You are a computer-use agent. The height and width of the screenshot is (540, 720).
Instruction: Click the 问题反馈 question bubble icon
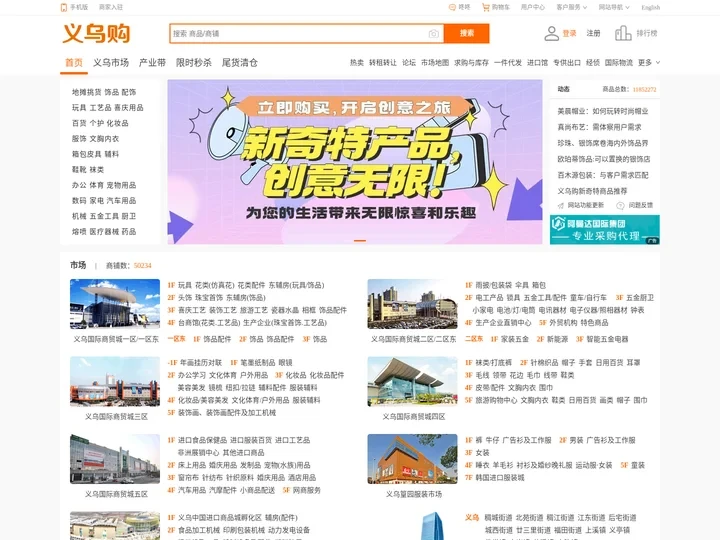click(620, 205)
